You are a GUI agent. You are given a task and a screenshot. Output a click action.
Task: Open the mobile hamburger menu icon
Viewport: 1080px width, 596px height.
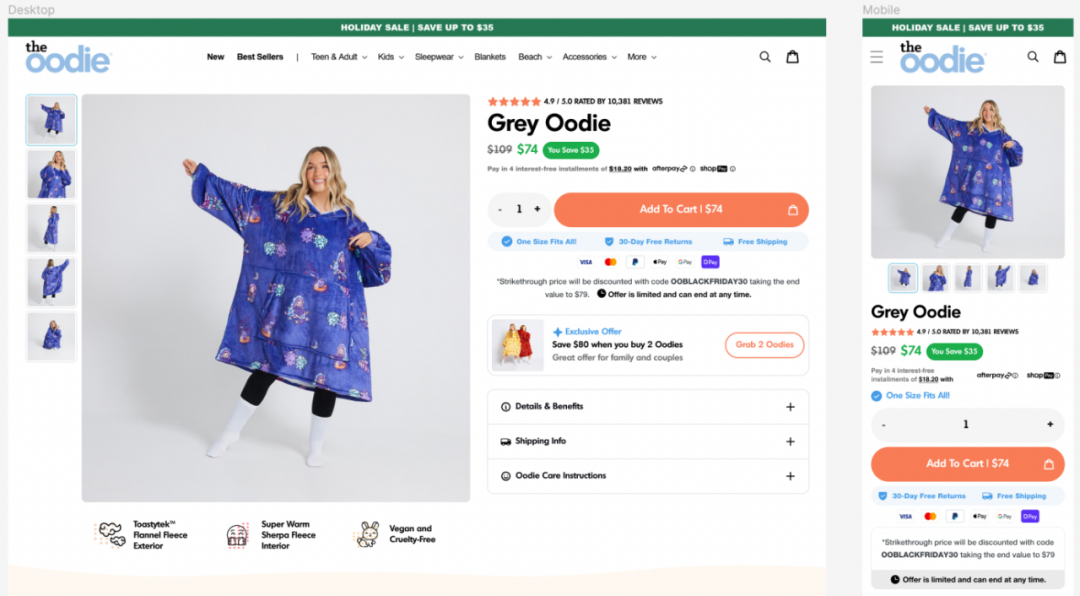pyautogui.click(x=876, y=56)
